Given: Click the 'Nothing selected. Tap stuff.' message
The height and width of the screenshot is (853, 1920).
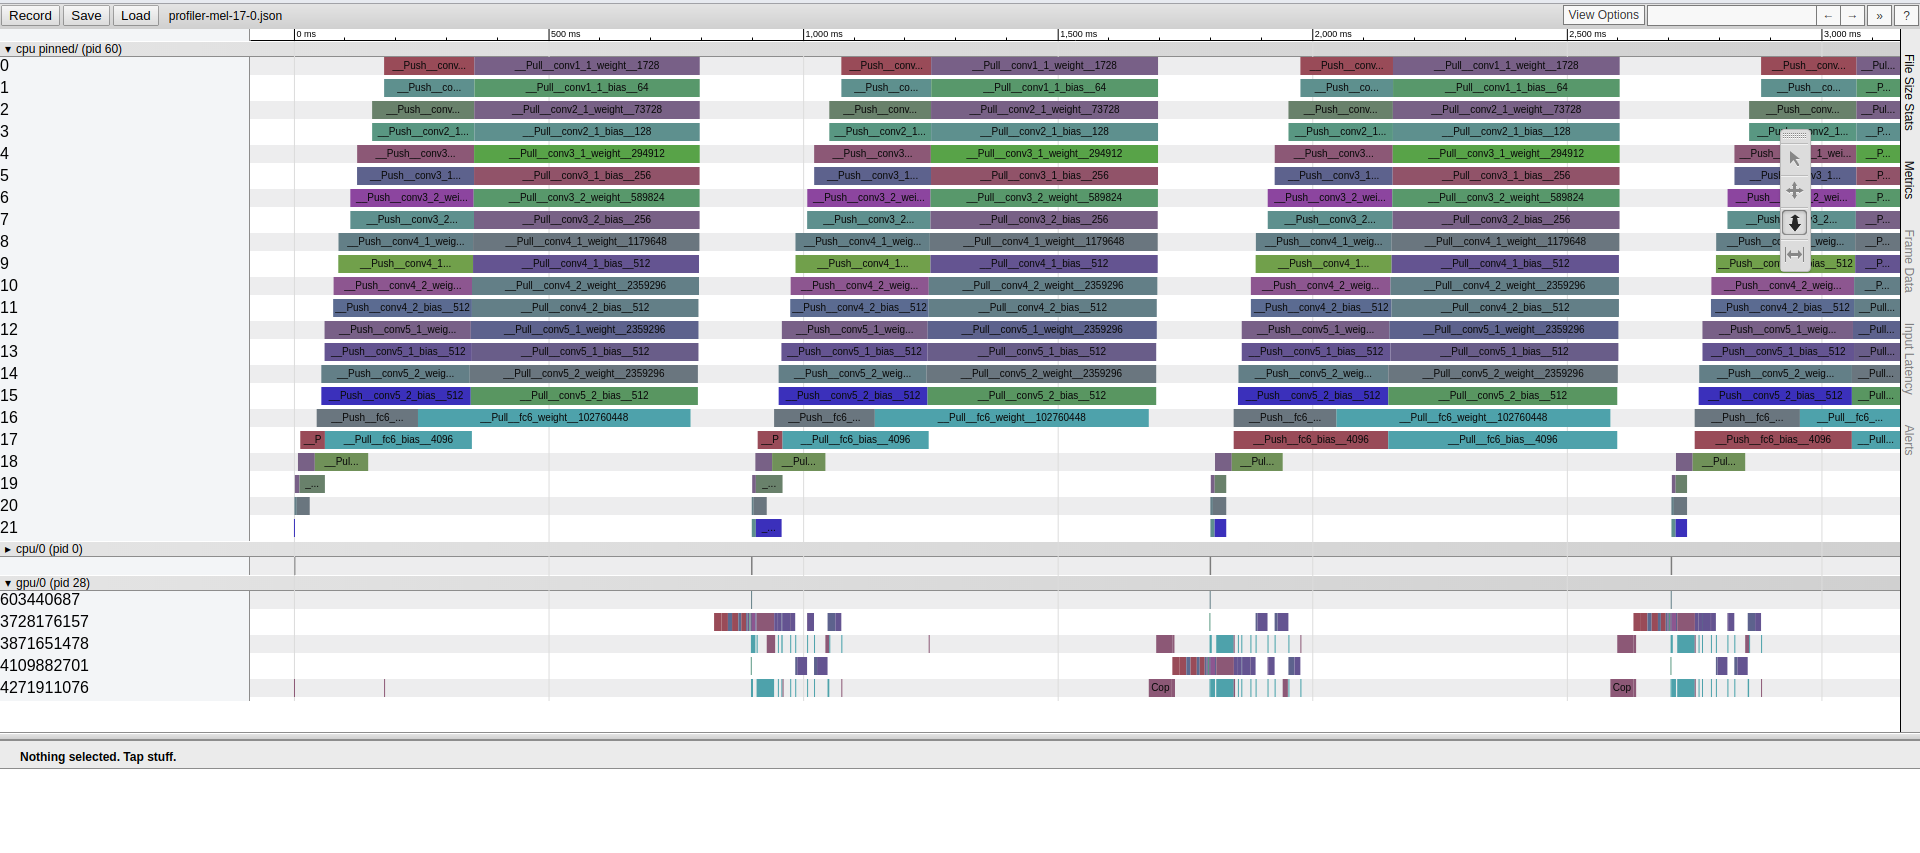Looking at the screenshot, I should pos(98,757).
